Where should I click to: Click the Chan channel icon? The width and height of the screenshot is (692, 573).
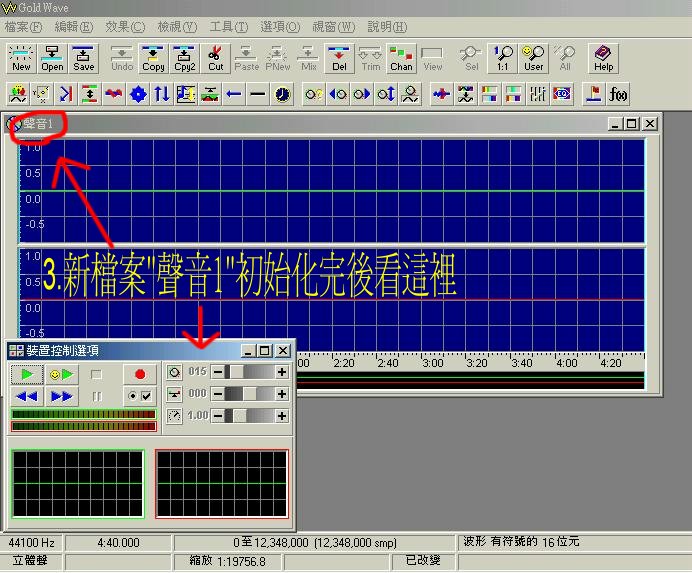401,58
